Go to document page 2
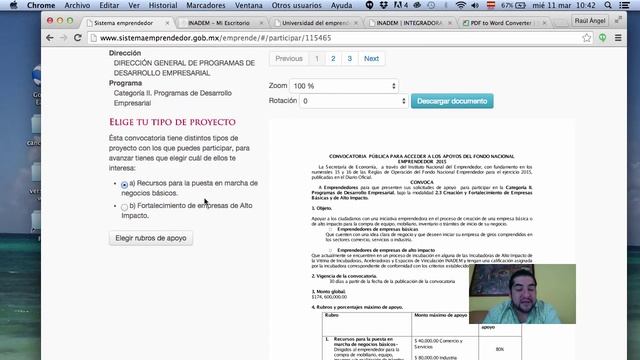The image size is (640, 360). pos(333,59)
